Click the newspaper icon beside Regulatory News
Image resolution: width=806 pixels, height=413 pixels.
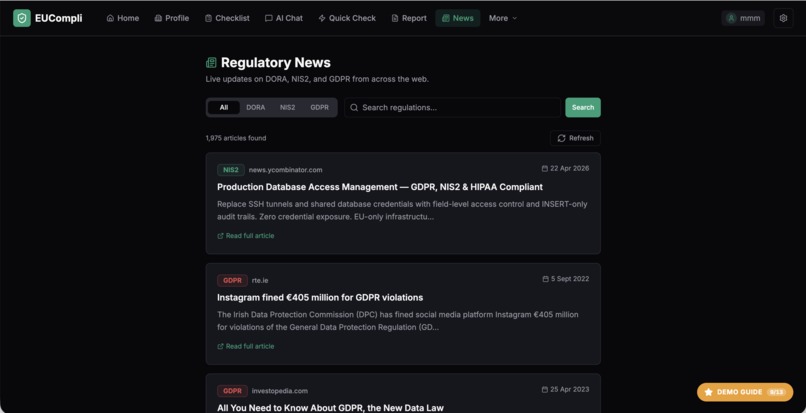[211, 63]
